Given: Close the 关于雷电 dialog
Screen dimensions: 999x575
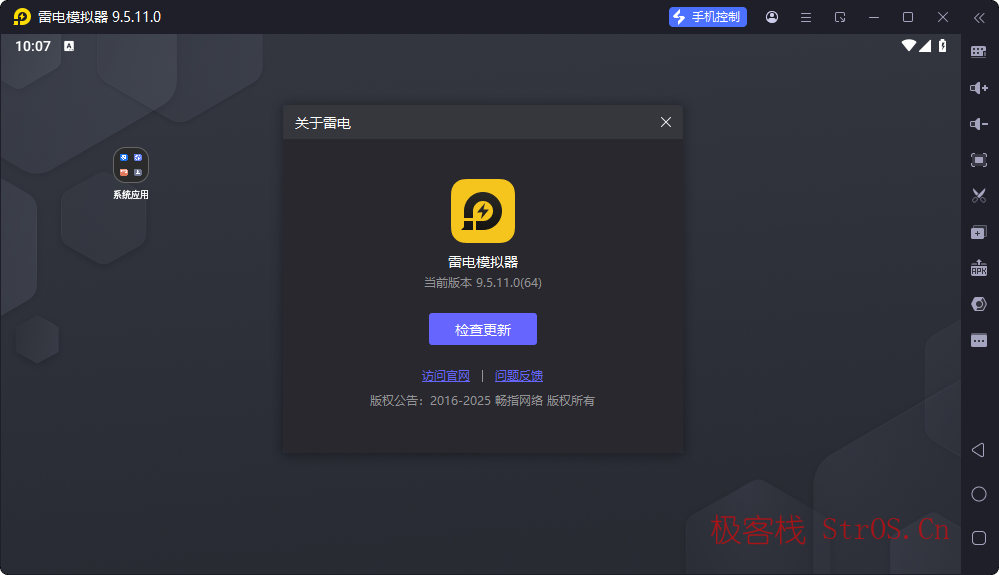Looking at the screenshot, I should (x=666, y=122).
